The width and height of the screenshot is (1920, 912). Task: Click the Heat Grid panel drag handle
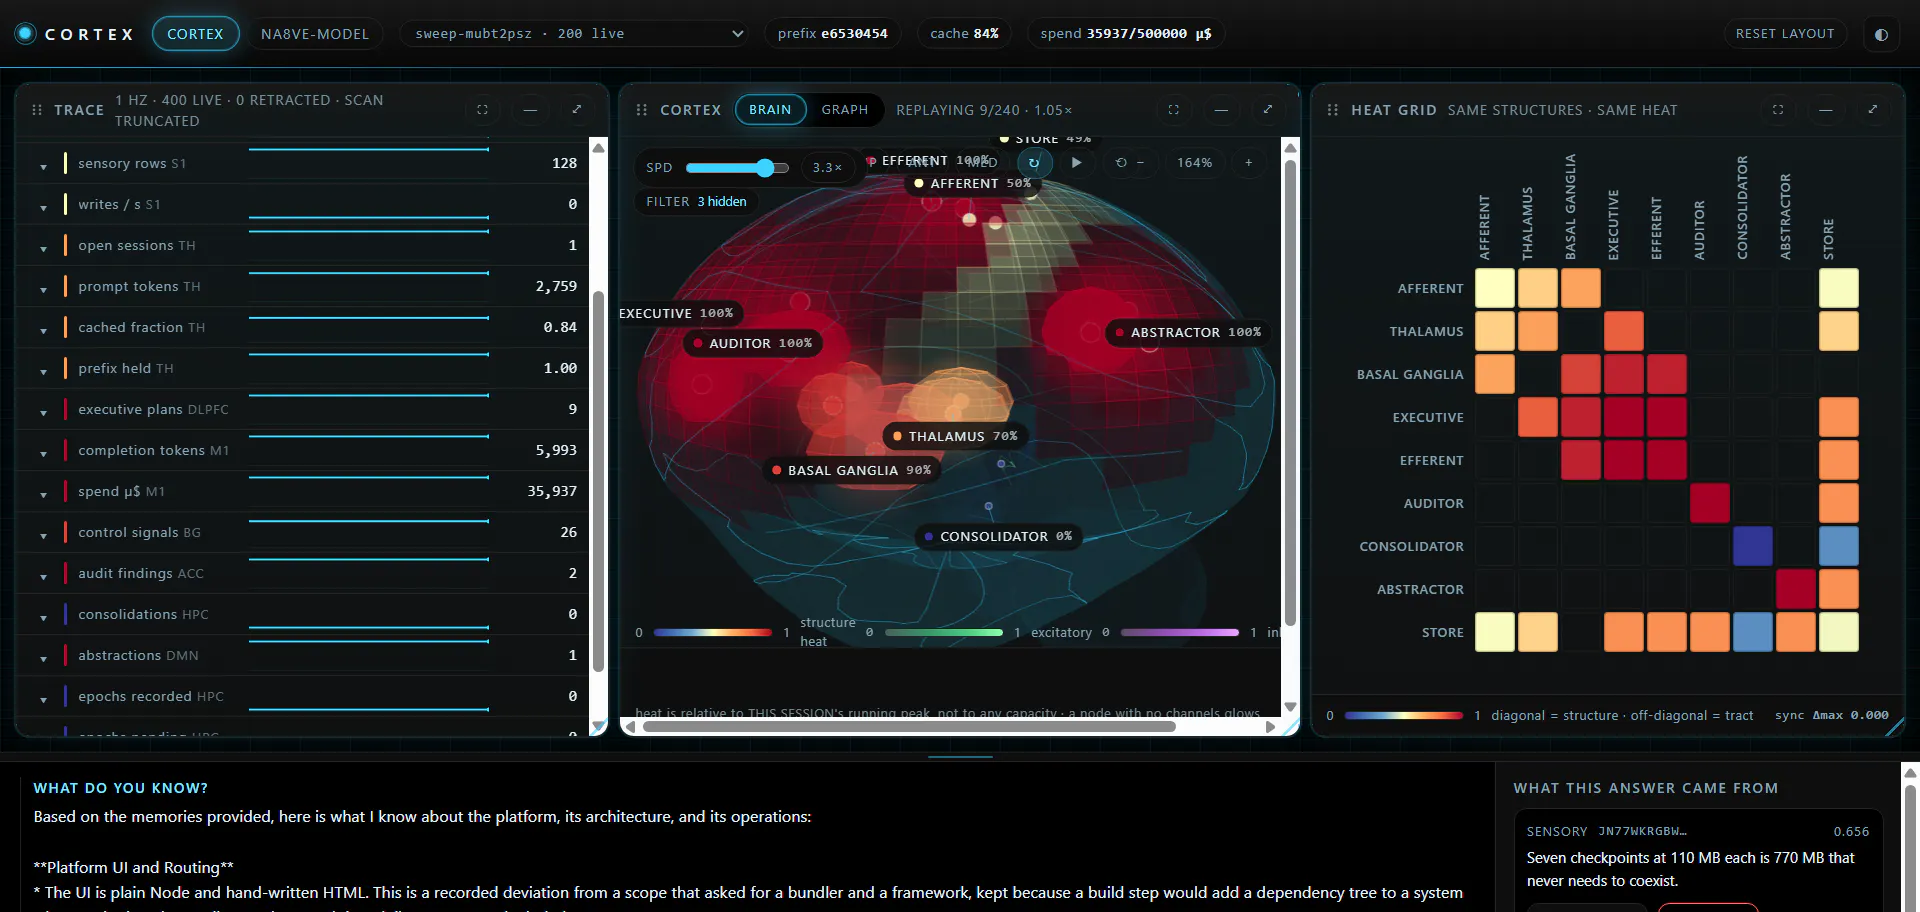click(x=1333, y=110)
